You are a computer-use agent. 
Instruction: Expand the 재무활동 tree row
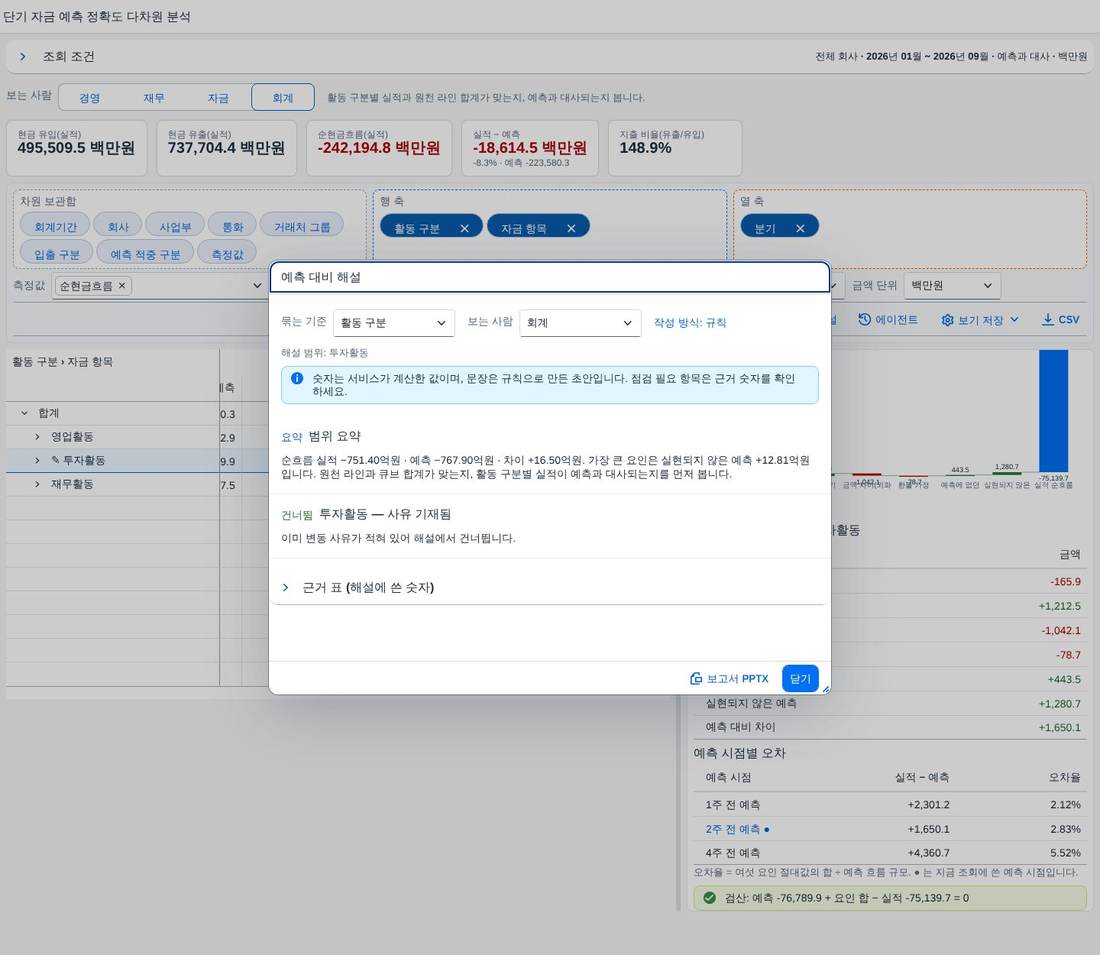(37, 484)
